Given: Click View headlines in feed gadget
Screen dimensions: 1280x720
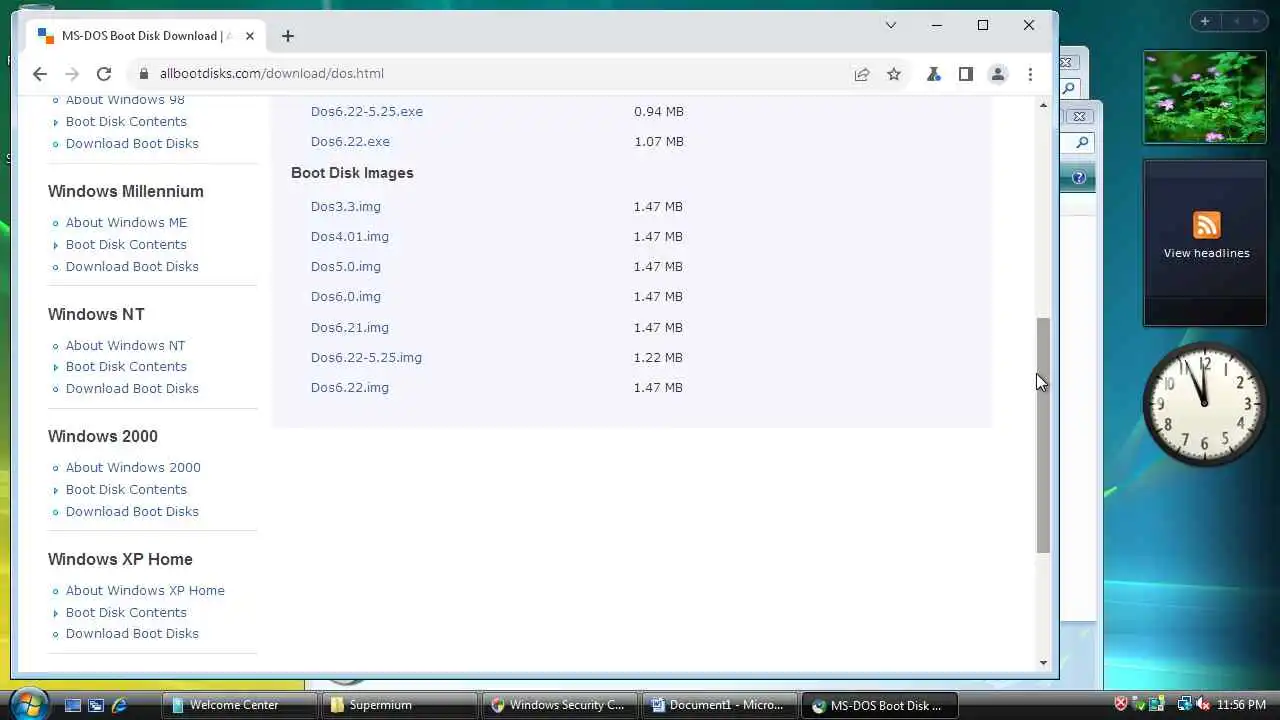Looking at the screenshot, I should (1206, 253).
